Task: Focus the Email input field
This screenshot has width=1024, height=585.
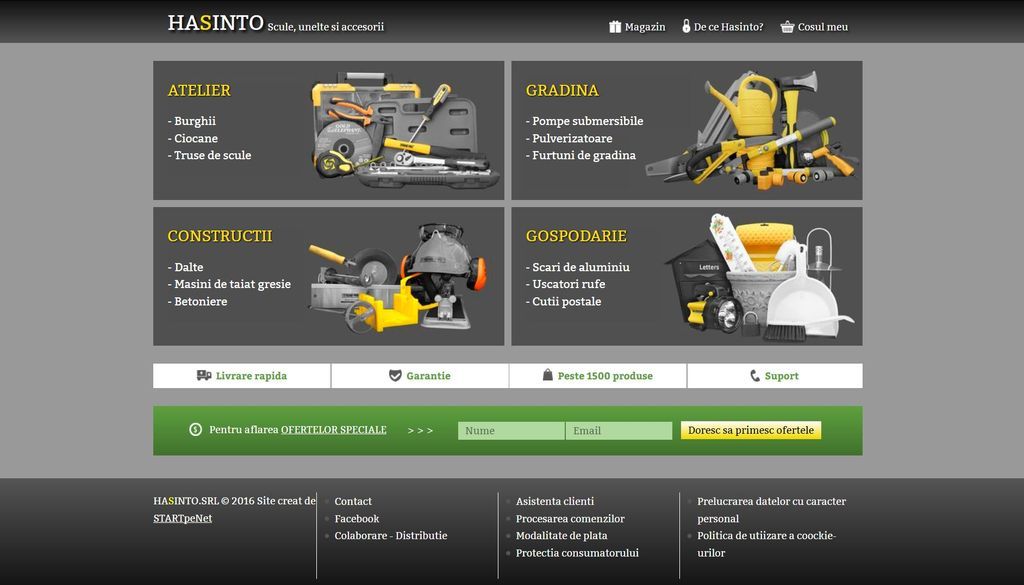Action: (x=619, y=431)
